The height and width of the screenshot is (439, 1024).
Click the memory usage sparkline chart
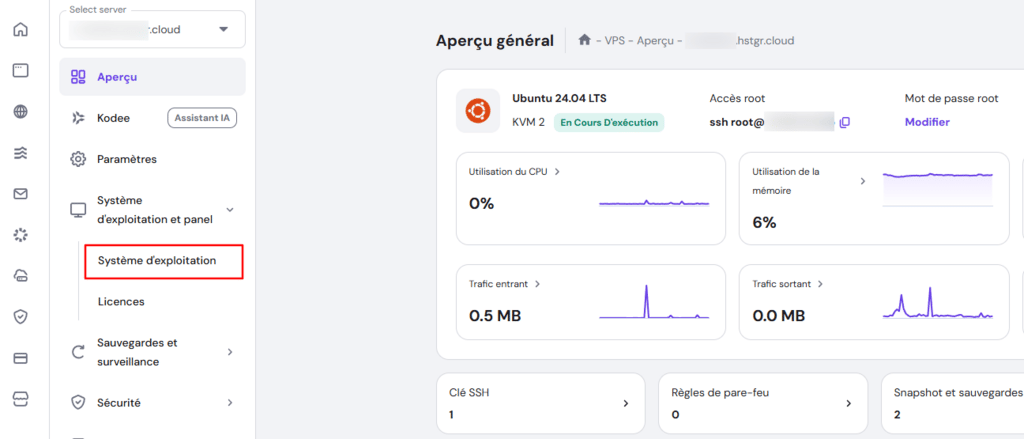938,189
